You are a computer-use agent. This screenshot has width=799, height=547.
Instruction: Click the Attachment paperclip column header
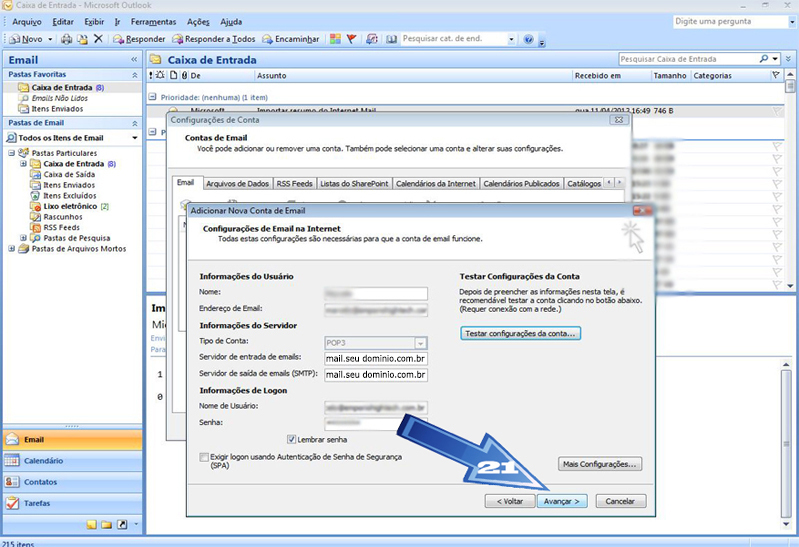tap(184, 75)
